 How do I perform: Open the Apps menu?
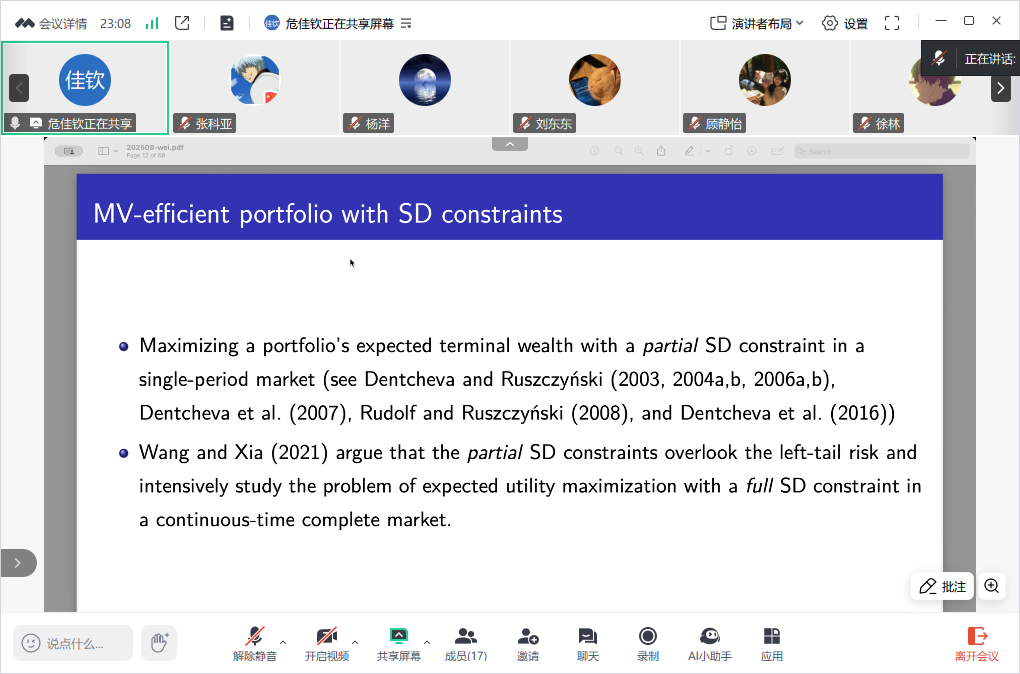[x=772, y=644]
